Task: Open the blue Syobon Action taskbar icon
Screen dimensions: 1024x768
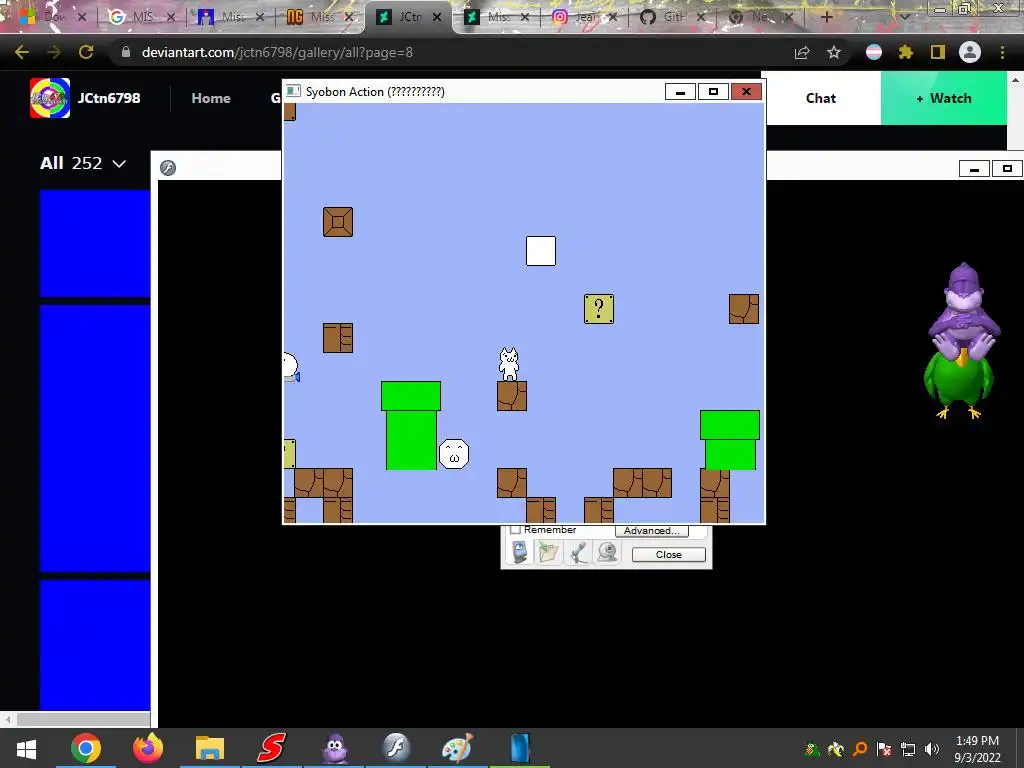Action: [x=520, y=748]
